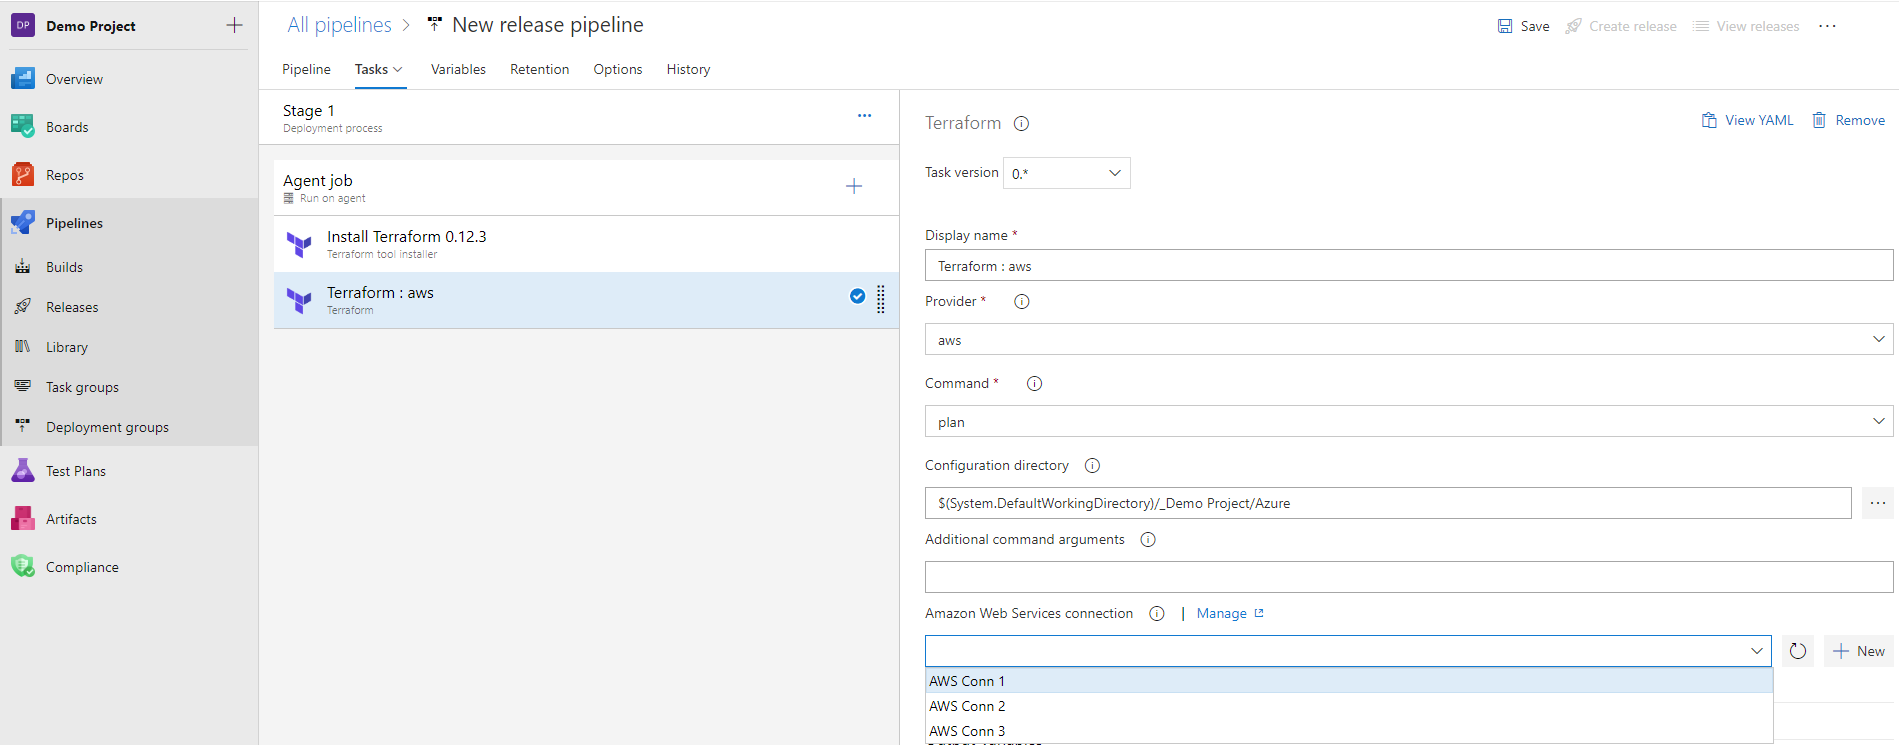
Task: Select the Agent job row
Action: click(586, 187)
